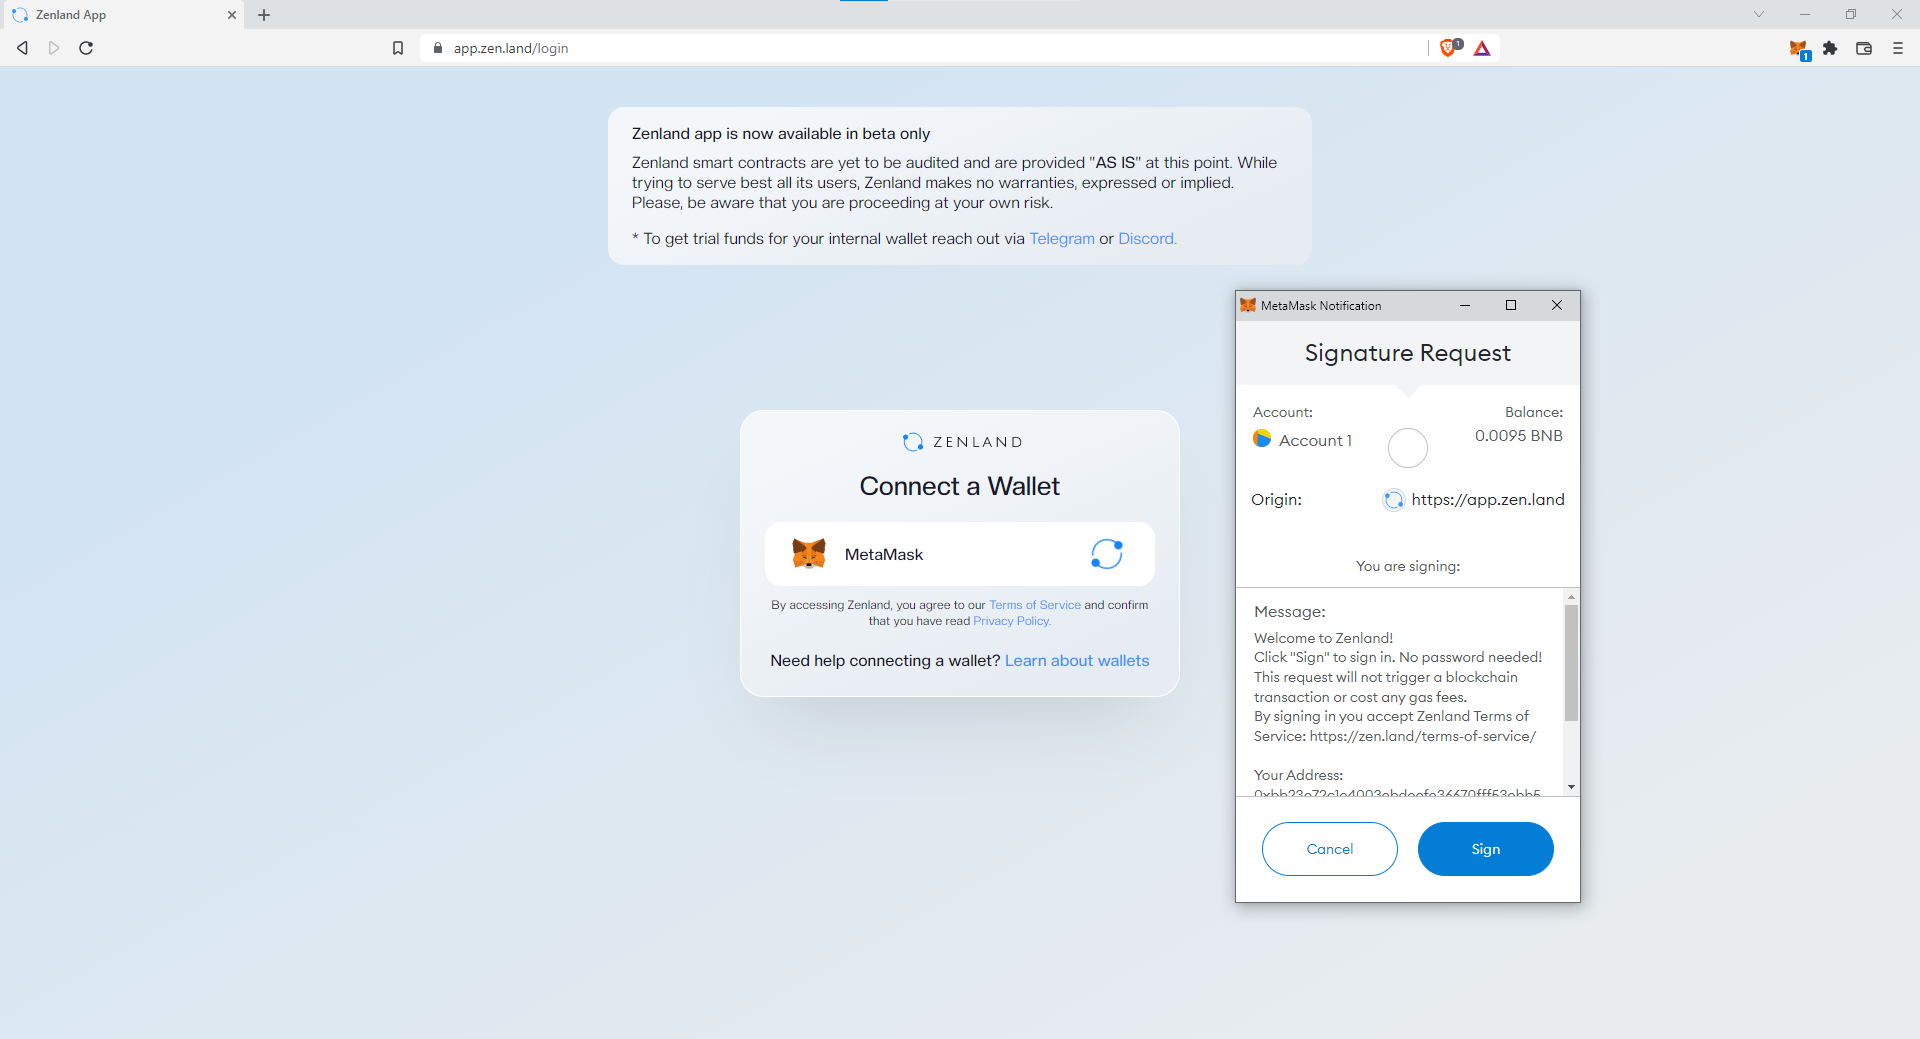The width and height of the screenshot is (1920, 1039).
Task: Close the Zenland App tab
Action: (x=232, y=15)
